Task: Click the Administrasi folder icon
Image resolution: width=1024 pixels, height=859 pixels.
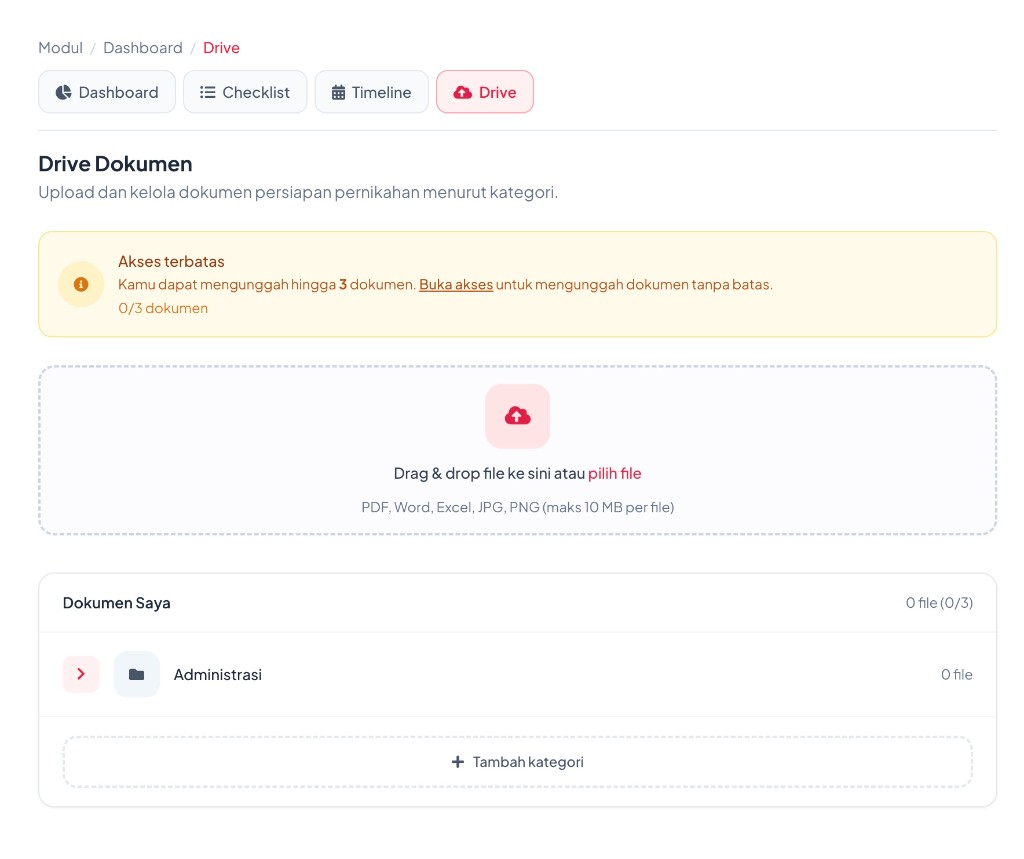Action: coord(136,674)
